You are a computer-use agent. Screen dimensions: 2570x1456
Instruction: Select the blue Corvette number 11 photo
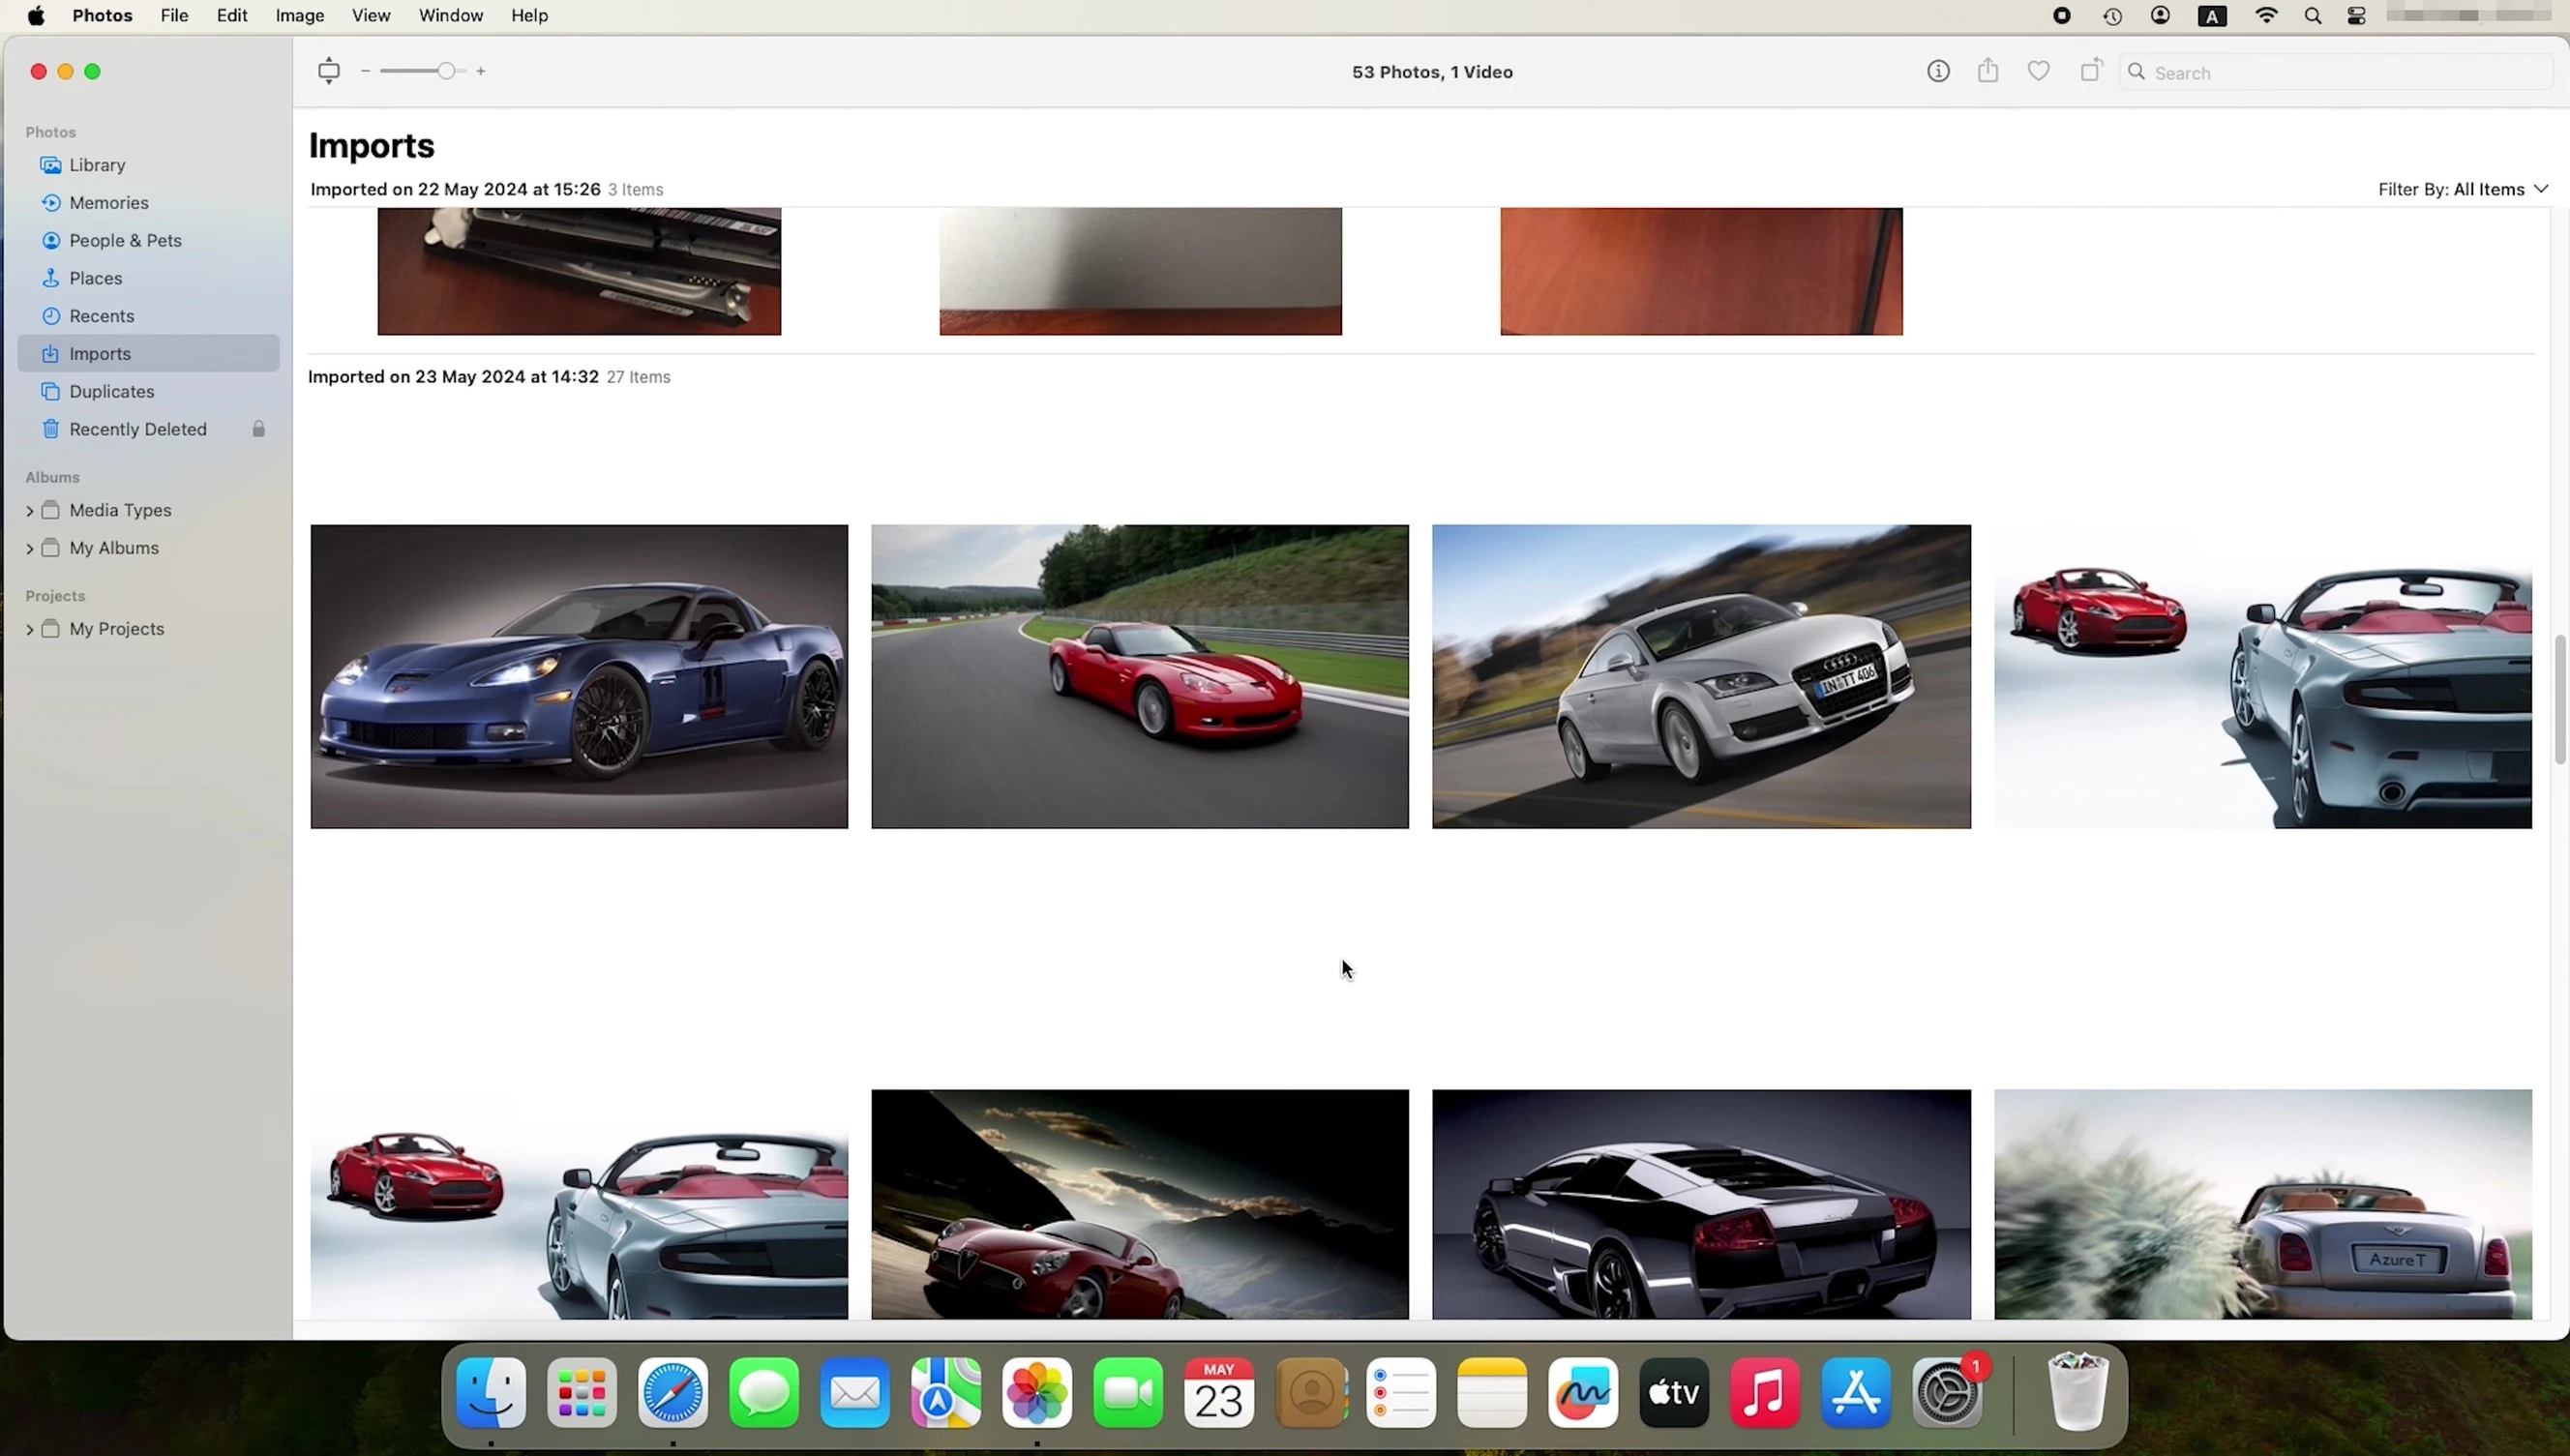[x=579, y=676]
